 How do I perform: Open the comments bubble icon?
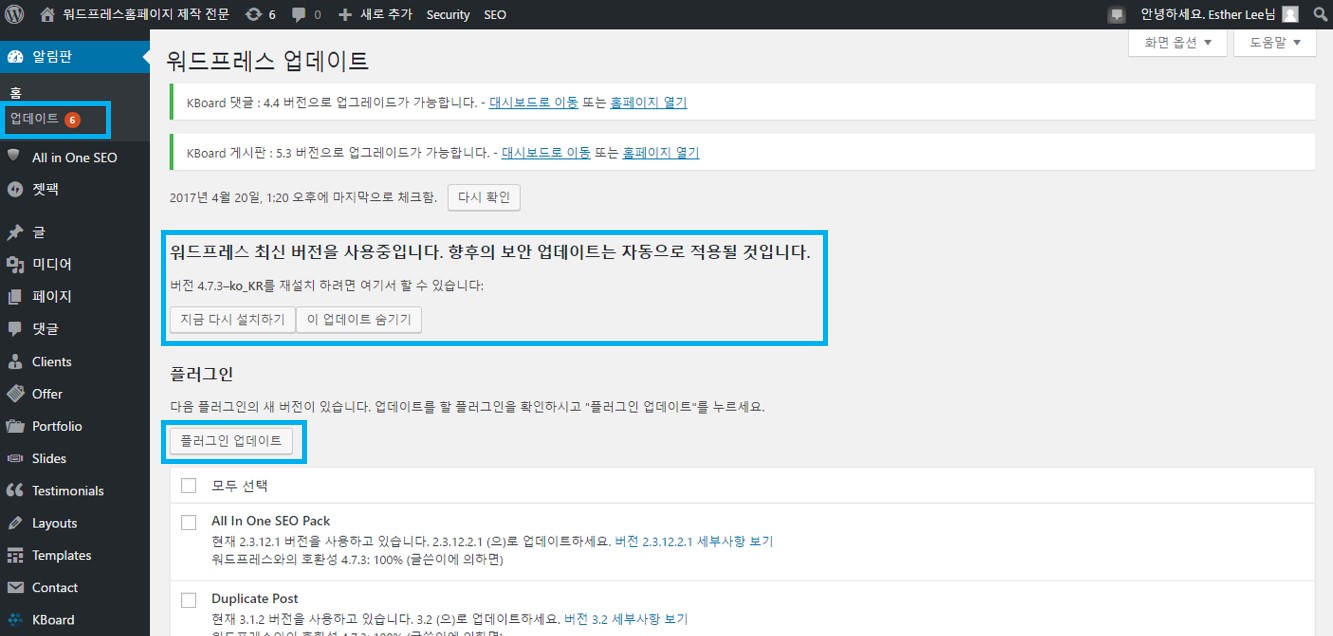pos(298,15)
